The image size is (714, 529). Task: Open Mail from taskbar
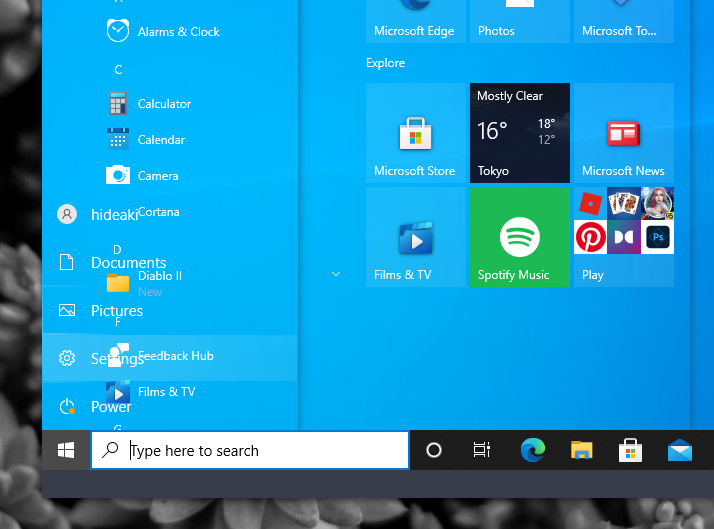click(680, 450)
